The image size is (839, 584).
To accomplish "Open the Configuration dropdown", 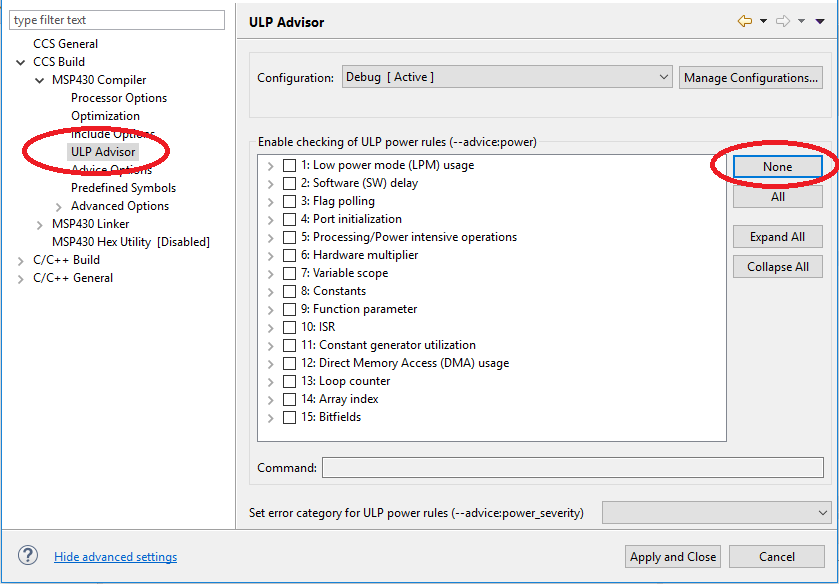I will tap(507, 77).
